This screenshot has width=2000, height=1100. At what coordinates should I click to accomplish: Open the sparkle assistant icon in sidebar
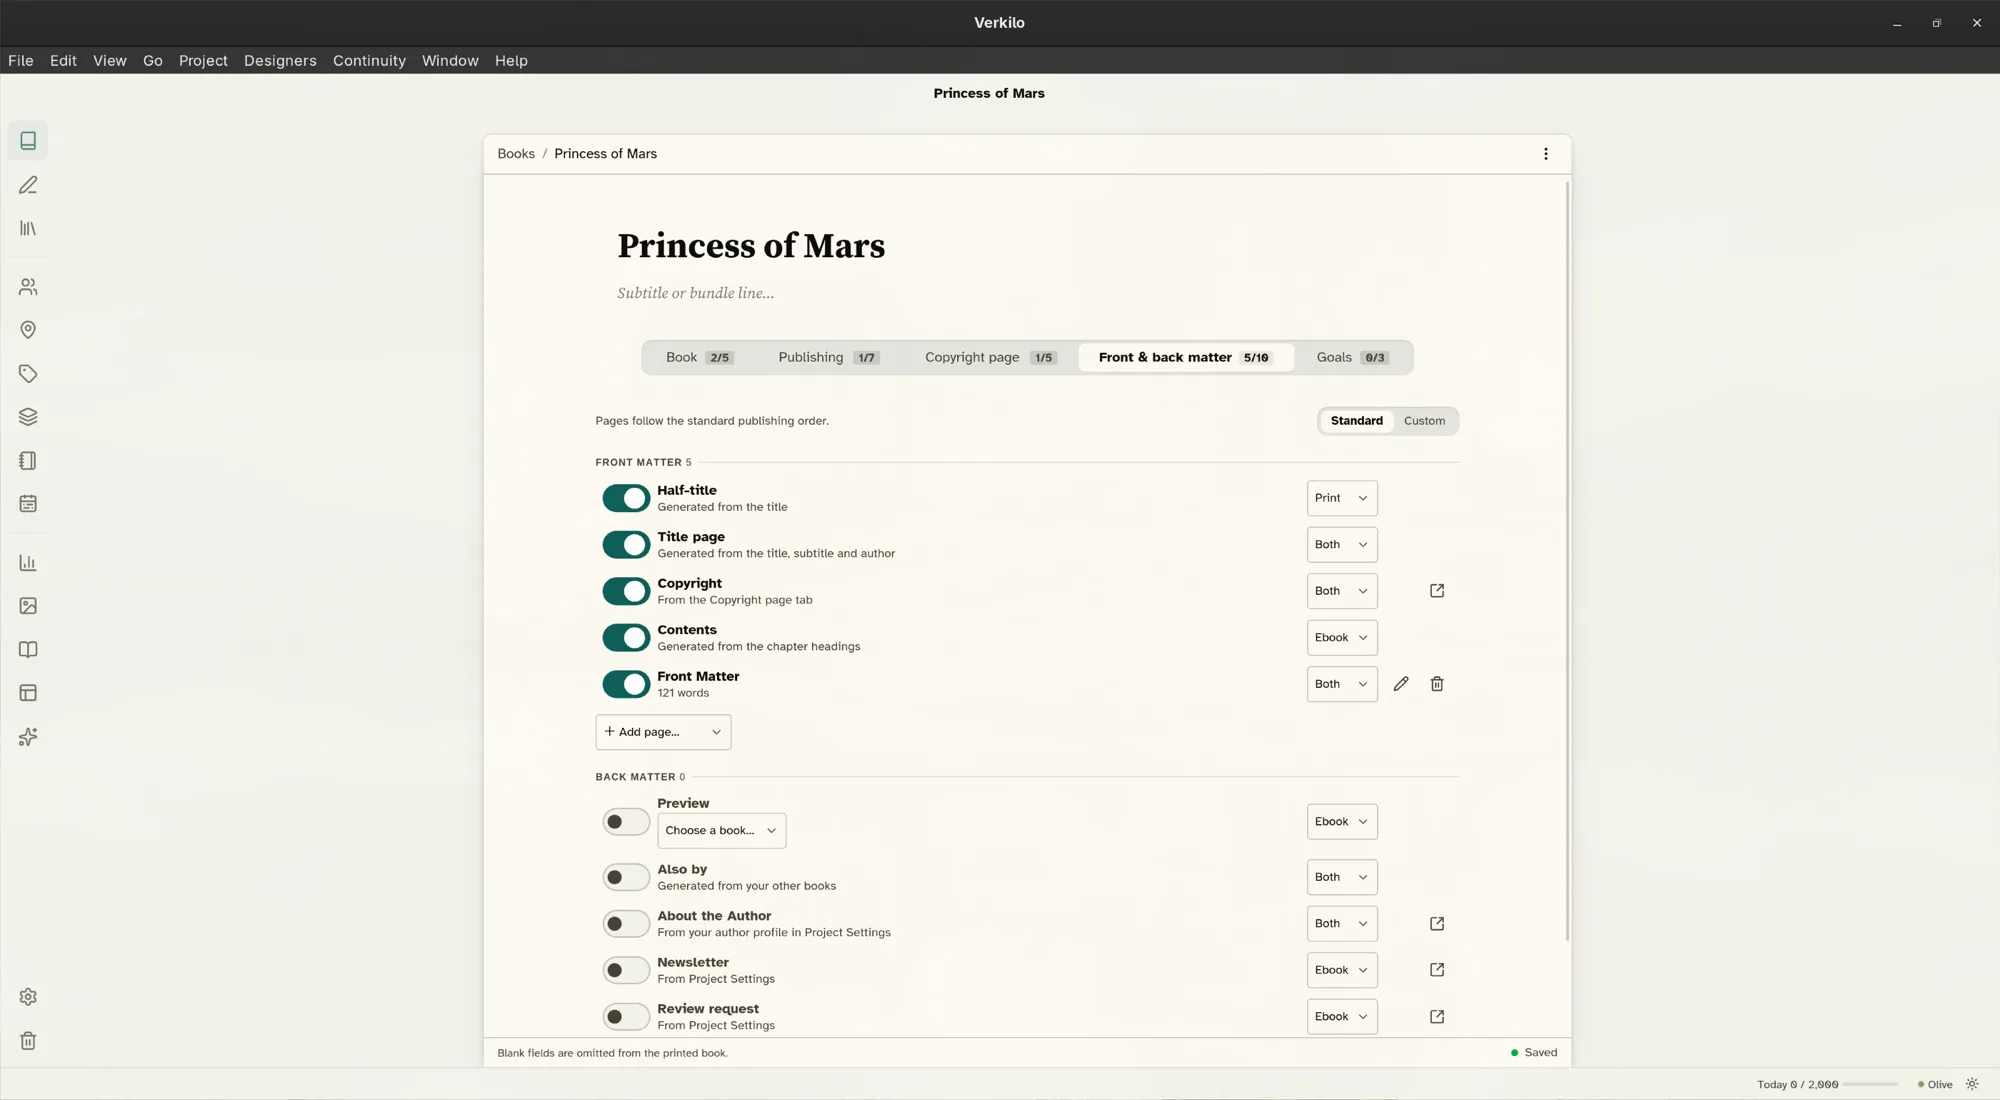pyautogui.click(x=28, y=737)
